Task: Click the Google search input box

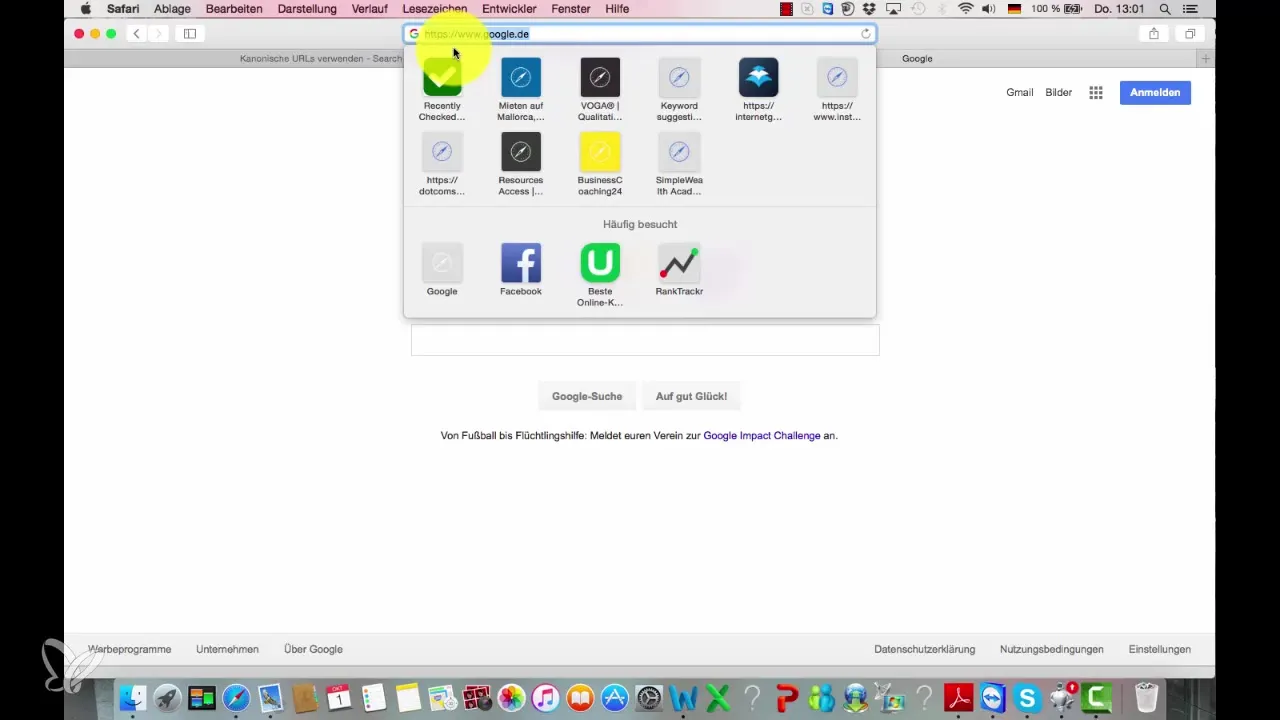Action: coord(645,340)
